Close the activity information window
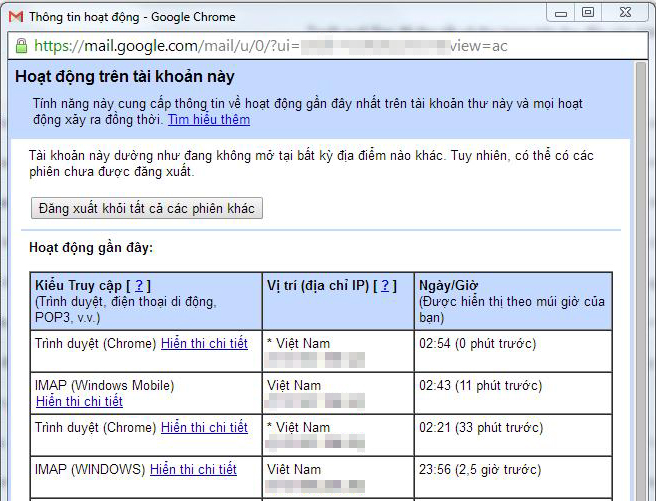This screenshot has height=501, width=656. (623, 13)
